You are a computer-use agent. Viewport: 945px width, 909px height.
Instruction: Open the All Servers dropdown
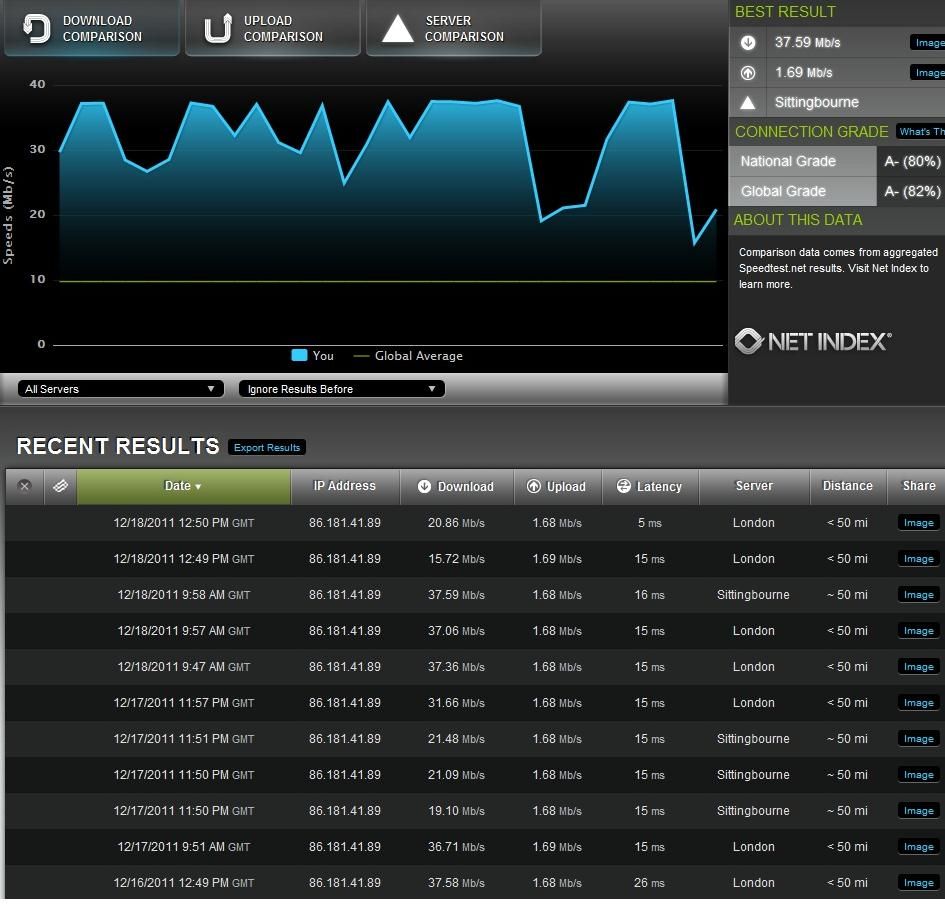click(x=120, y=389)
